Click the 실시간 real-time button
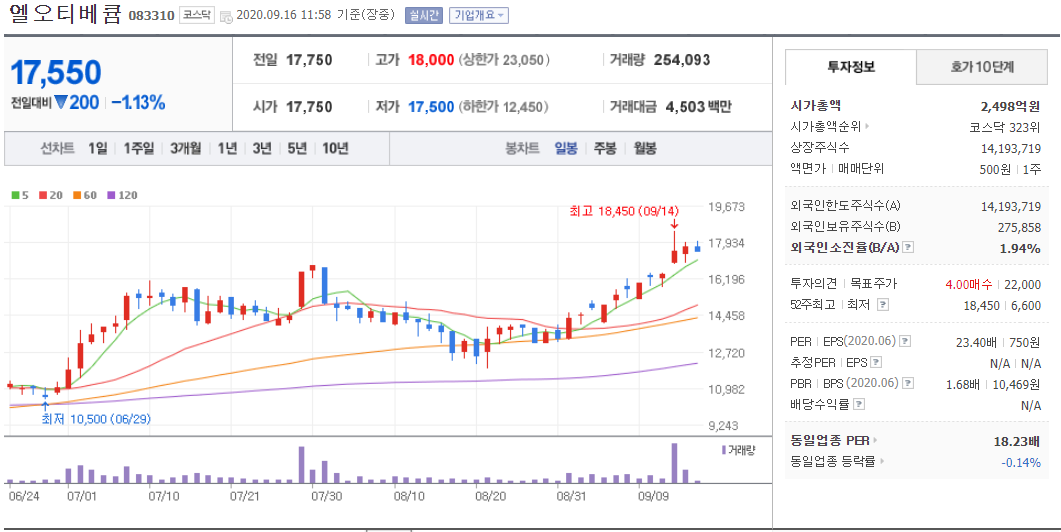Screen dimensions: 1061x532 point(423,16)
